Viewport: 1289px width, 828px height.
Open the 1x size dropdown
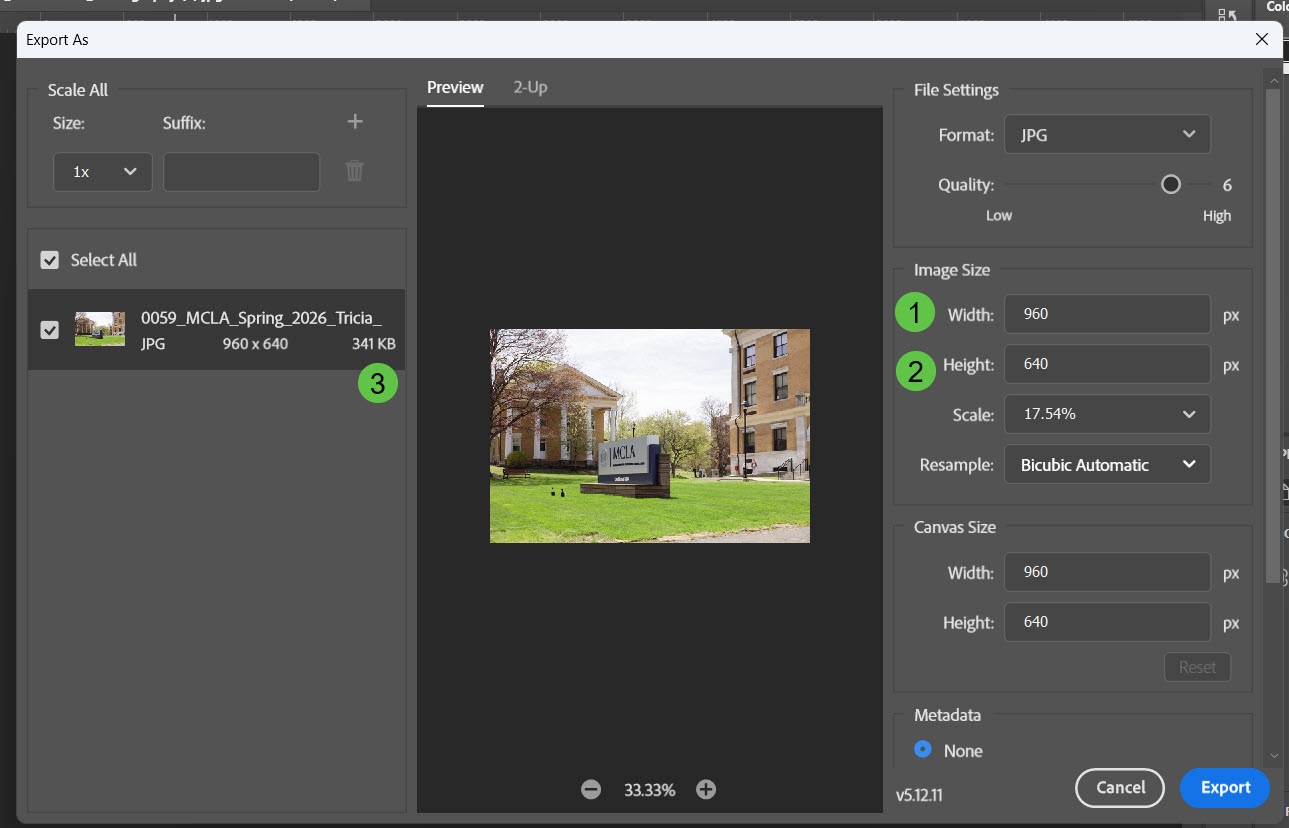click(103, 172)
